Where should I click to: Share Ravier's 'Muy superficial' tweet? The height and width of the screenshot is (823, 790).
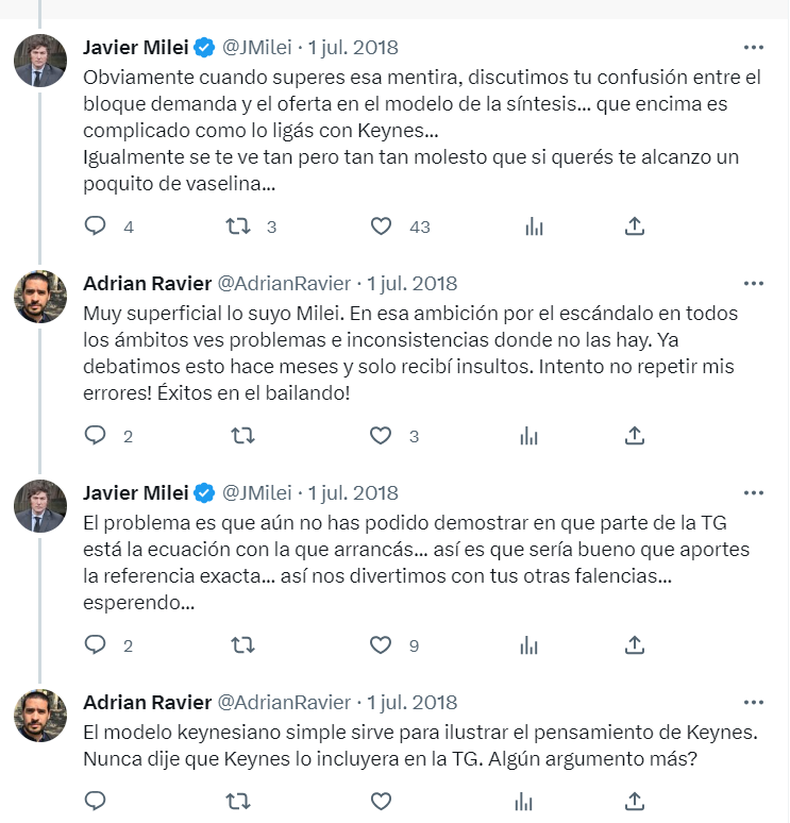[634, 435]
